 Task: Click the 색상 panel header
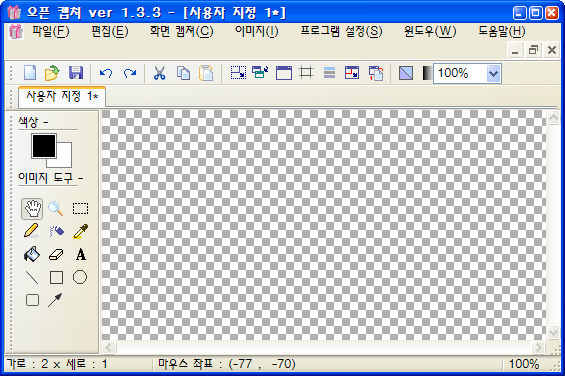33,123
